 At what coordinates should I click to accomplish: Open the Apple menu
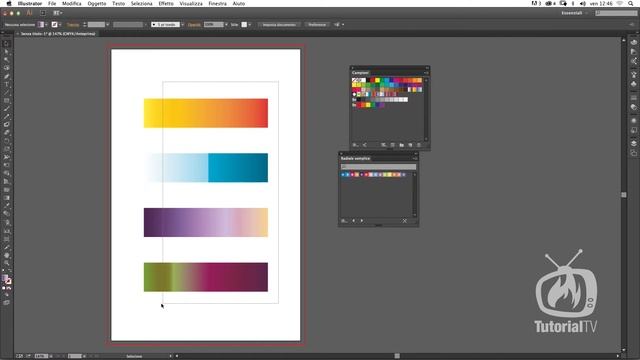coord(9,3)
